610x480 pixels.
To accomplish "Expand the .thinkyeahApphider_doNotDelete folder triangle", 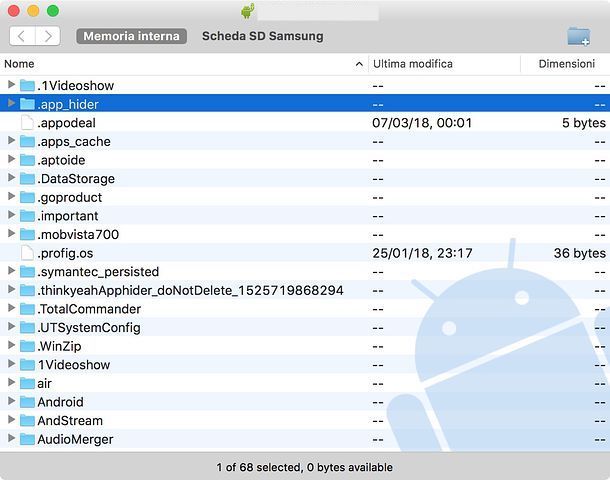I will (11, 289).
